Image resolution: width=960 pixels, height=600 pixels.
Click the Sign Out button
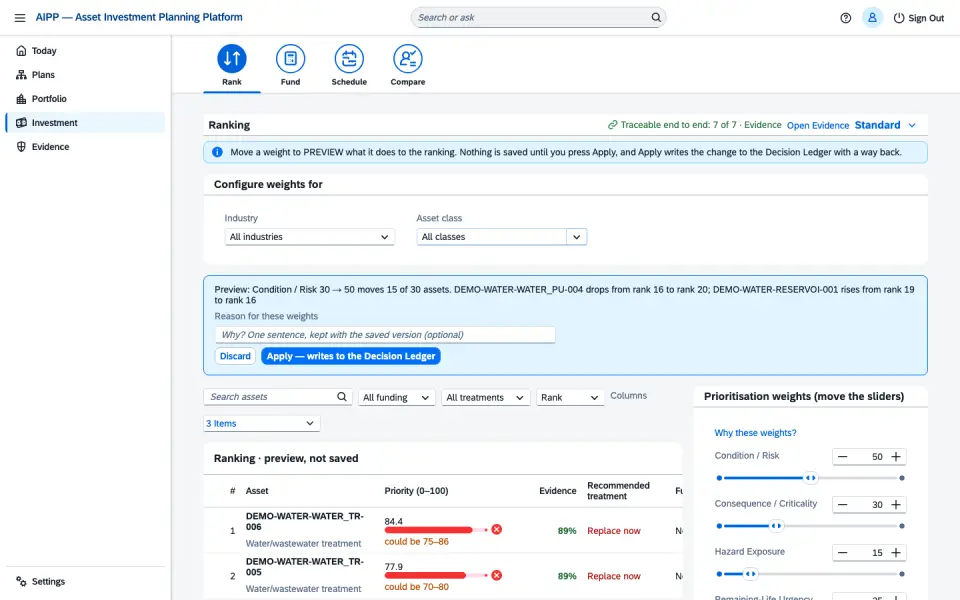(x=919, y=18)
